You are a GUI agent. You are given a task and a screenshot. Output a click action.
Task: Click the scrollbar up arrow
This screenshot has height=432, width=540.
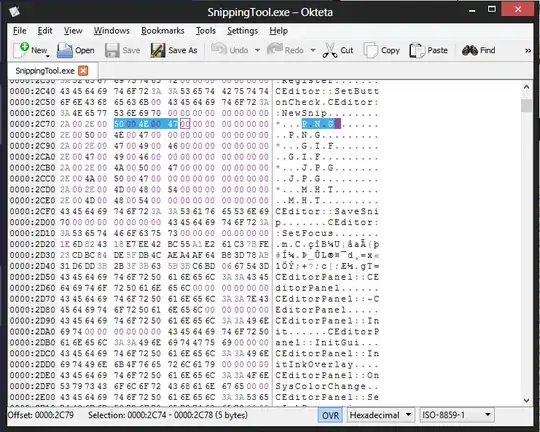(526, 87)
